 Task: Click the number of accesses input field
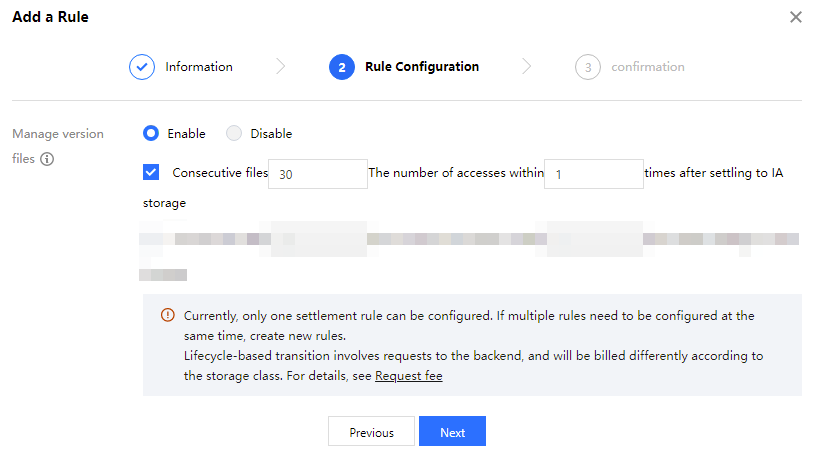(x=593, y=174)
